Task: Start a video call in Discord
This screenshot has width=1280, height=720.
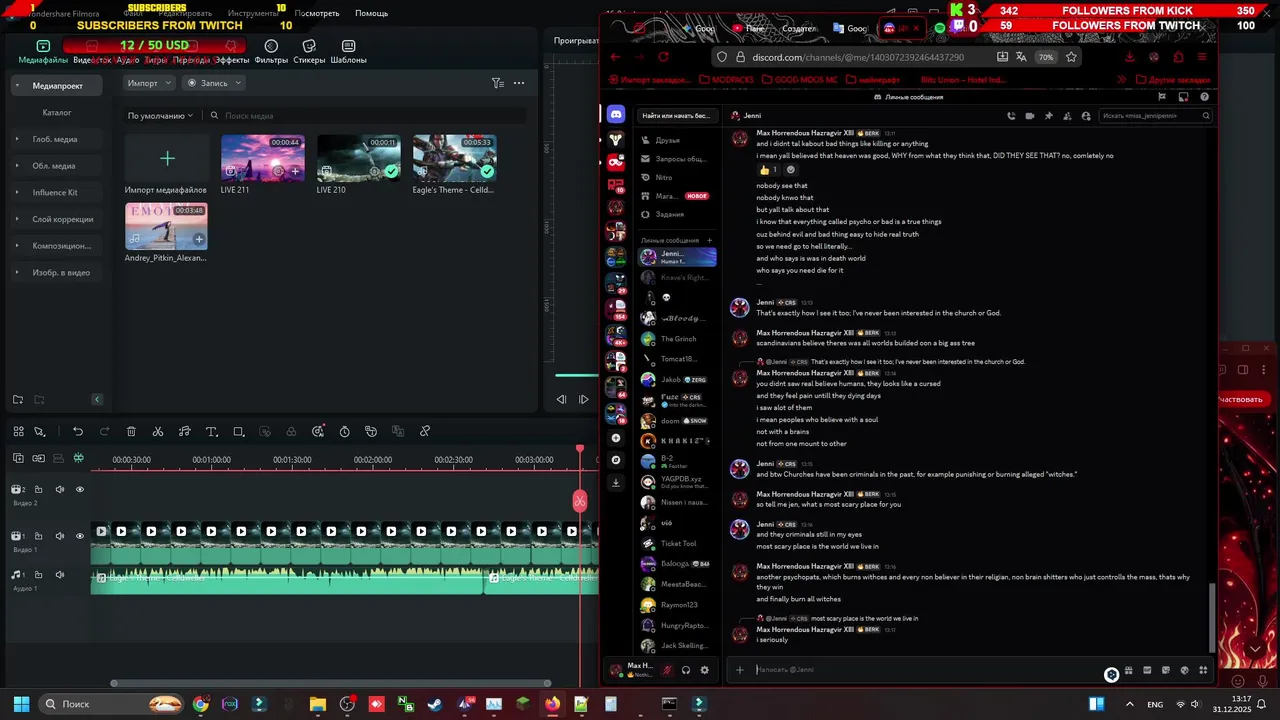Action: pos(1029,116)
